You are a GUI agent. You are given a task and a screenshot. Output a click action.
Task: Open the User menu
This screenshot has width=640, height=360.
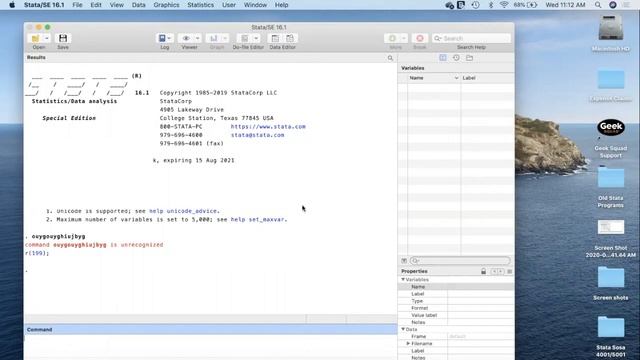click(x=229, y=5)
